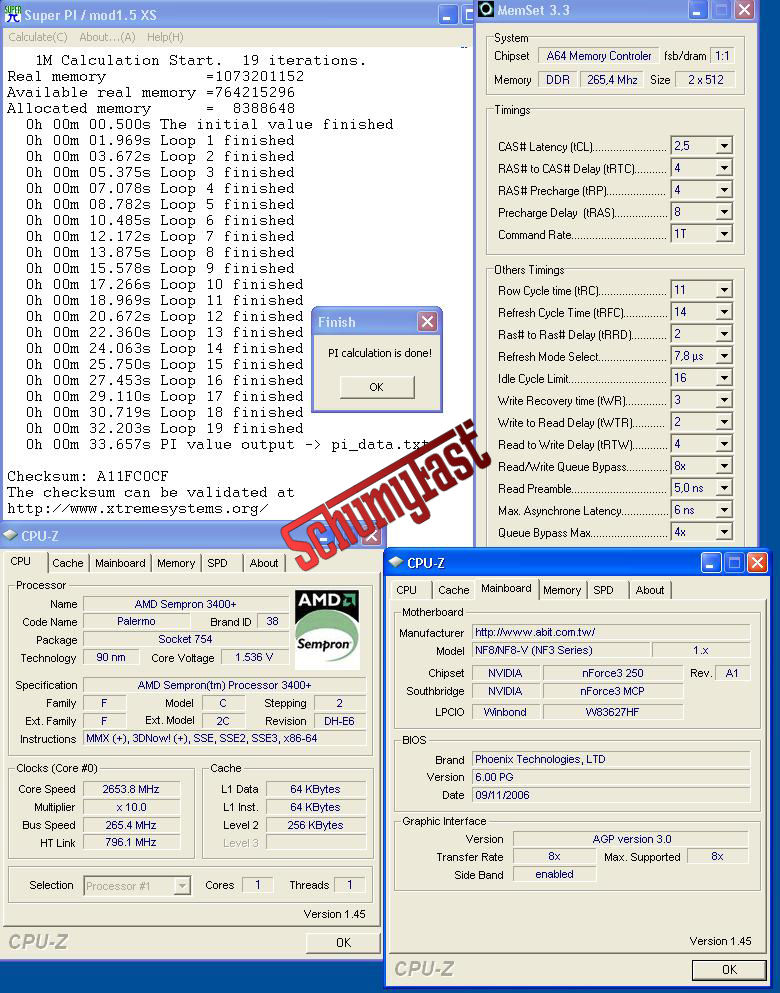Click the W83627HF LPCIO field
Screen dimensions: 780x993
[x=612, y=712]
